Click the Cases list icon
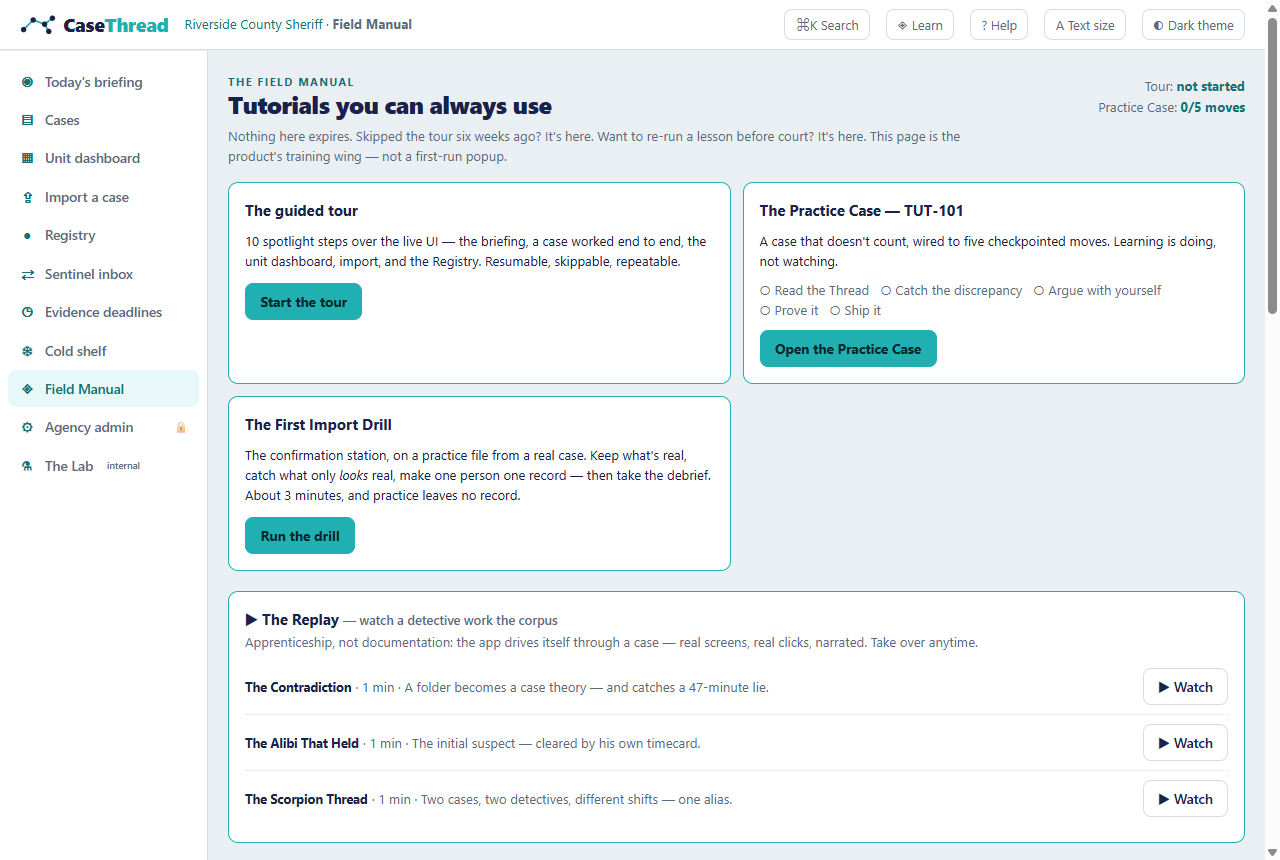The image size is (1280, 860). tap(27, 120)
